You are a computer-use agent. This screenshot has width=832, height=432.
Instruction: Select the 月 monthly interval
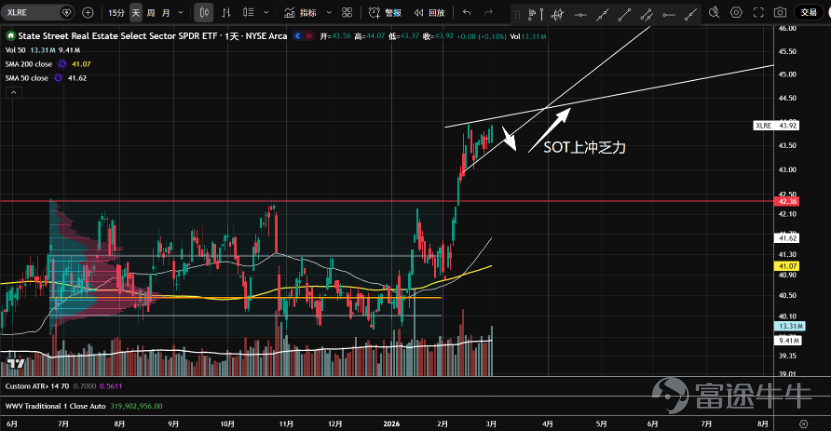[x=166, y=12]
